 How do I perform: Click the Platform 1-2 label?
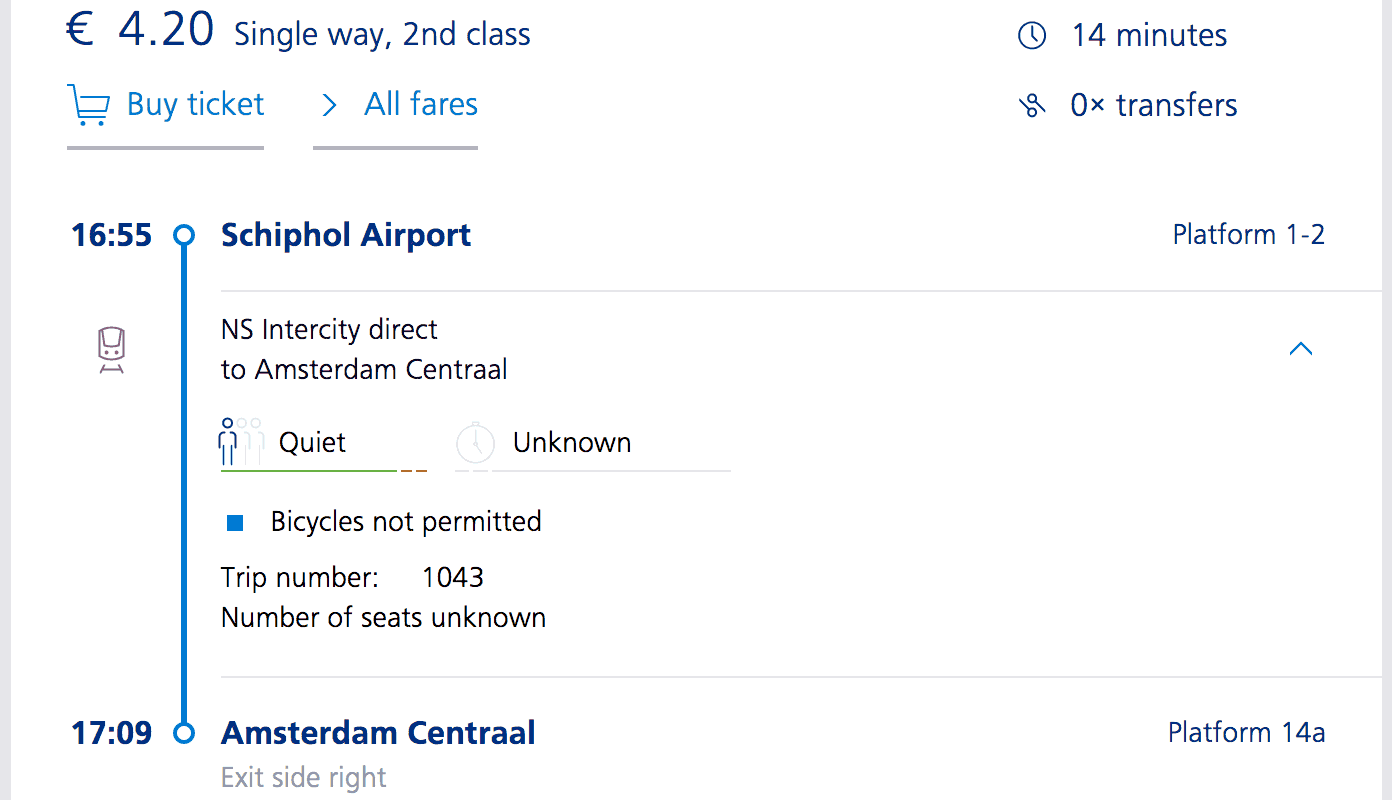(x=1248, y=235)
